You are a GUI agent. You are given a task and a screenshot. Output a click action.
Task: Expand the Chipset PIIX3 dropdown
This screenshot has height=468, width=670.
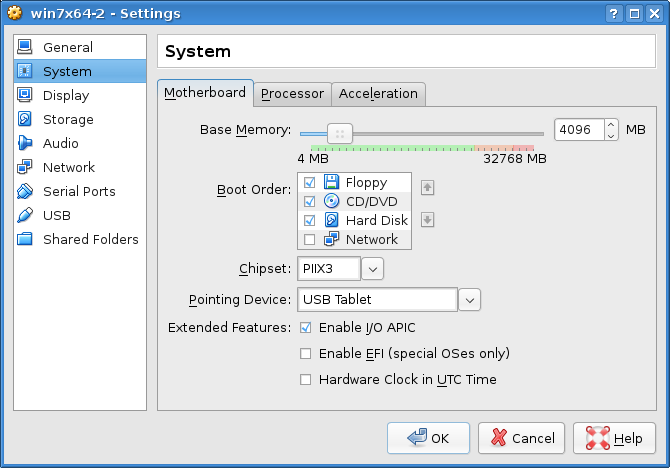click(372, 269)
